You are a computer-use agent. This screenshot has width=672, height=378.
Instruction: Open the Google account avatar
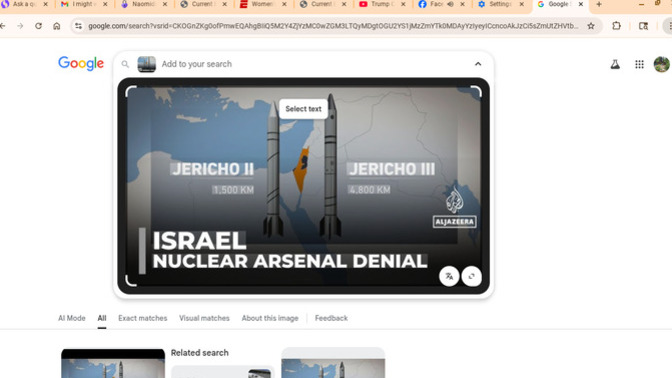tap(661, 64)
